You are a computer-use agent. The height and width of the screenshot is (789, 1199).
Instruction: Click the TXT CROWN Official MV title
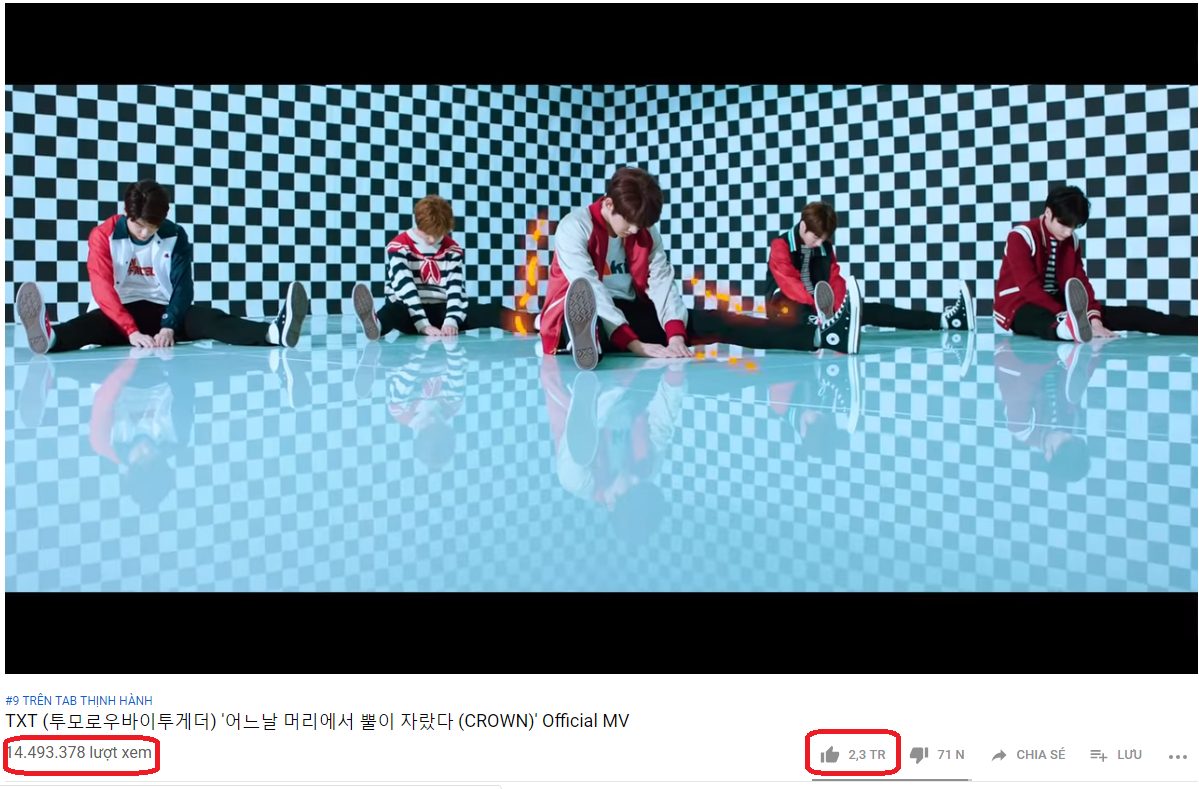(317, 721)
